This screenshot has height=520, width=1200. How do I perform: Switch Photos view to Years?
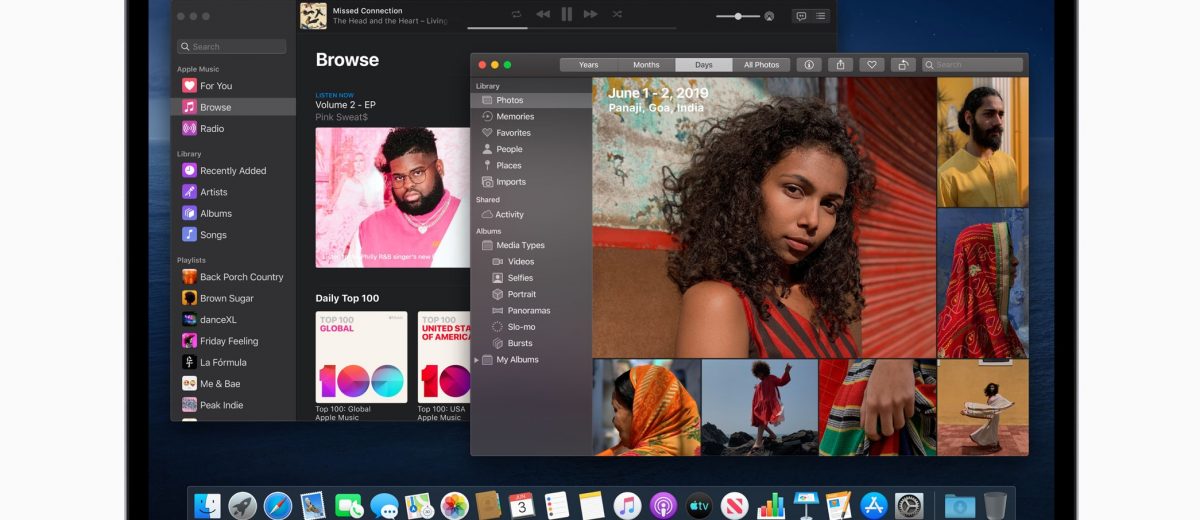tap(589, 65)
